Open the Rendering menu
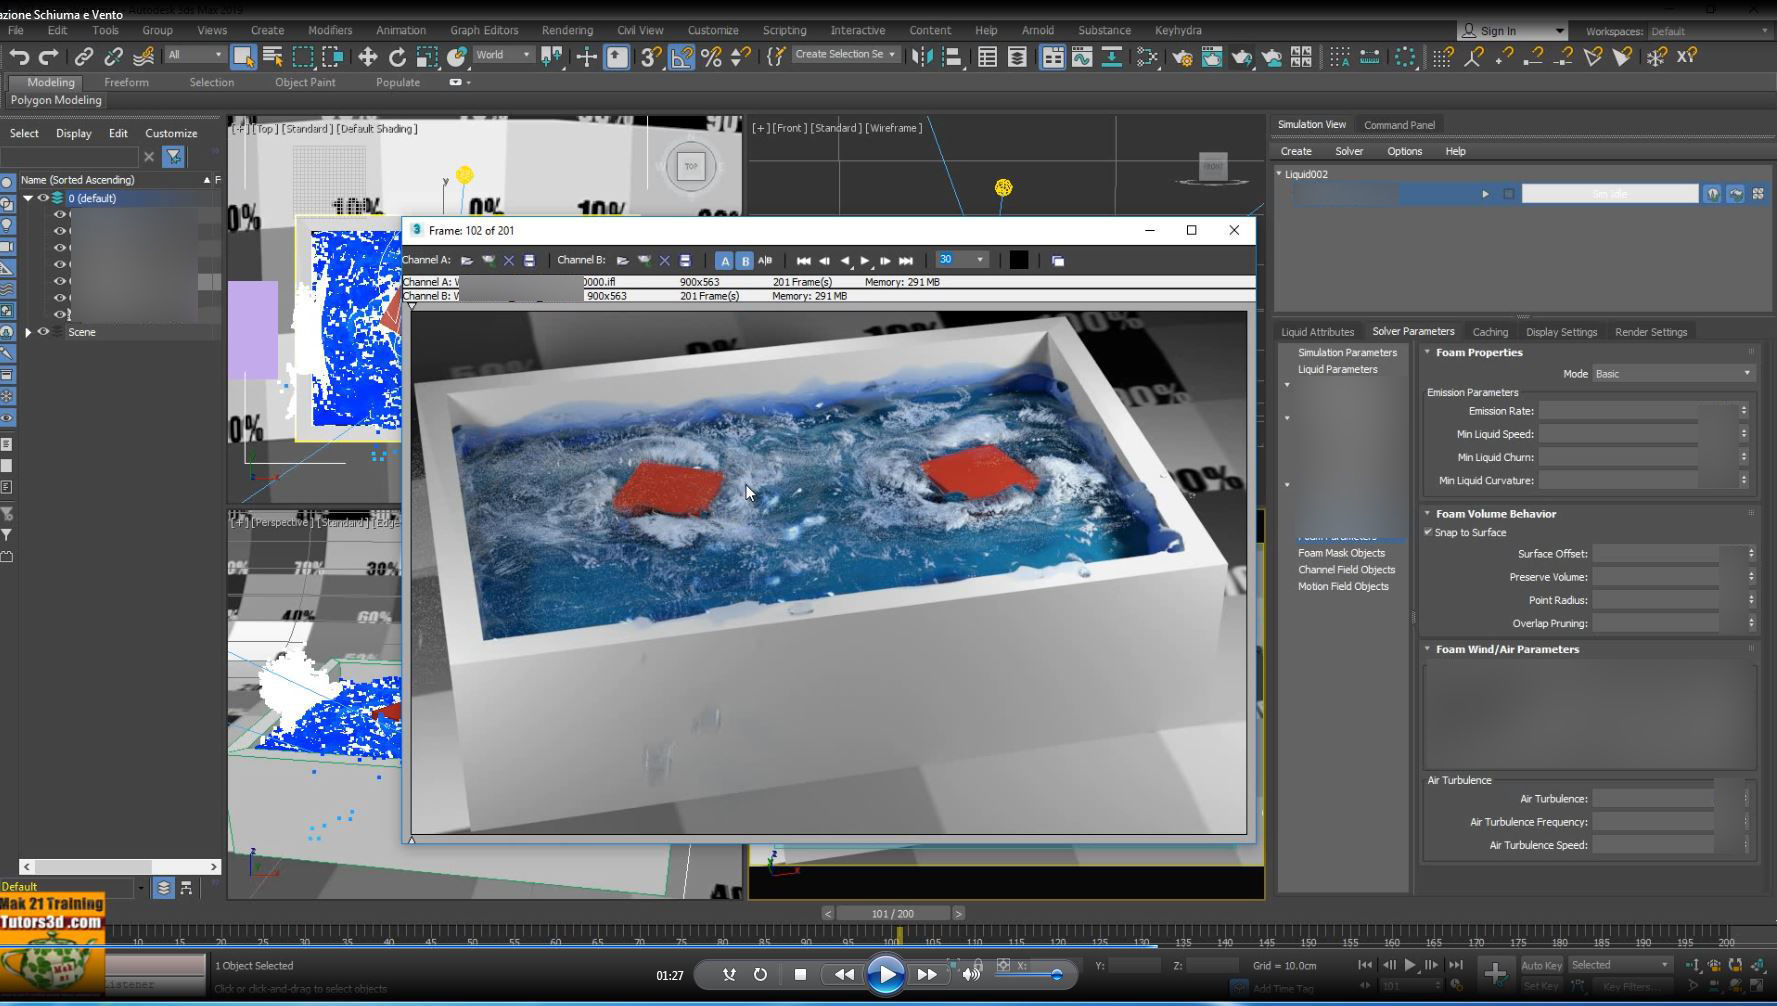The image size is (1777, 1006). [567, 30]
